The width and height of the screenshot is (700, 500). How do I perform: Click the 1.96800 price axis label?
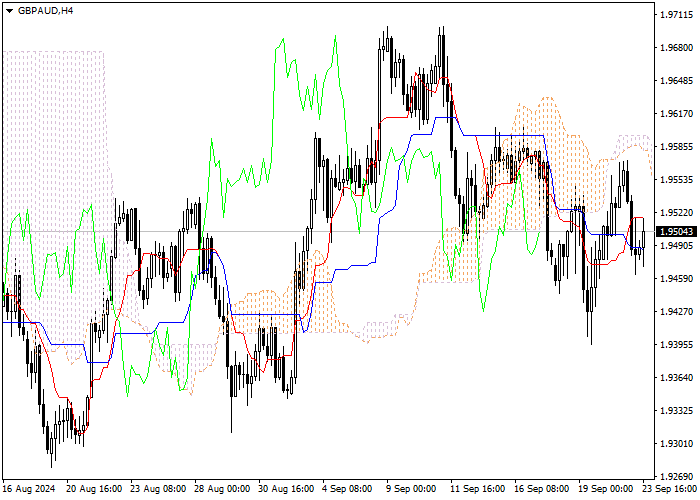click(x=677, y=48)
